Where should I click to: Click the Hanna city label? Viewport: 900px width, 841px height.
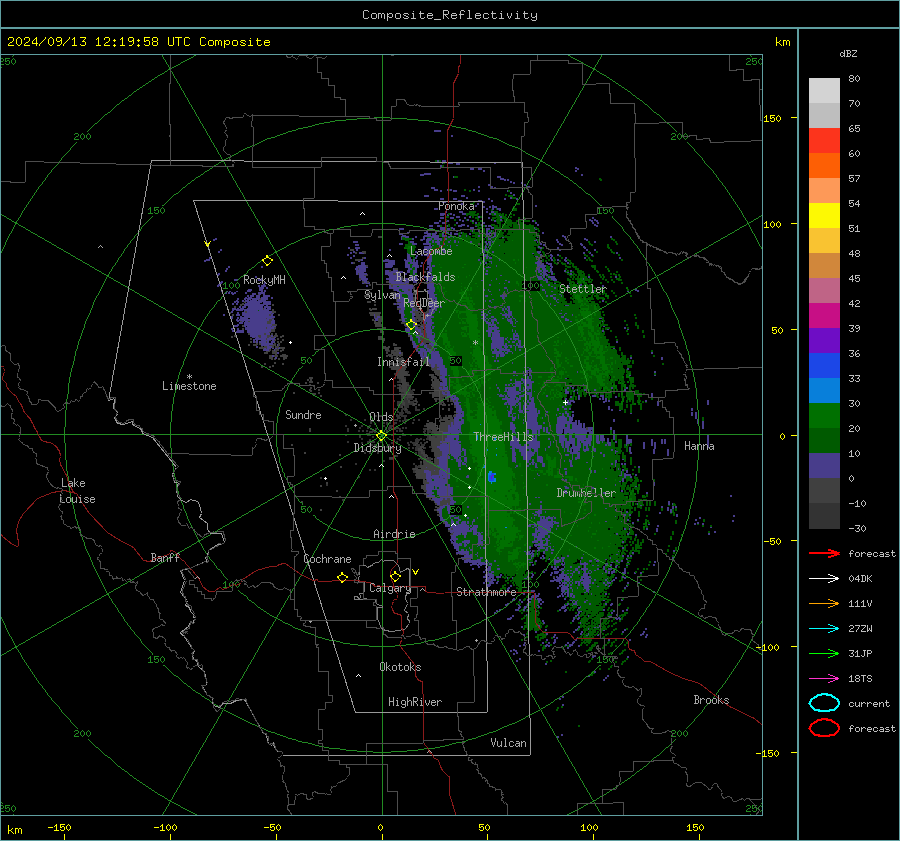coord(699,446)
